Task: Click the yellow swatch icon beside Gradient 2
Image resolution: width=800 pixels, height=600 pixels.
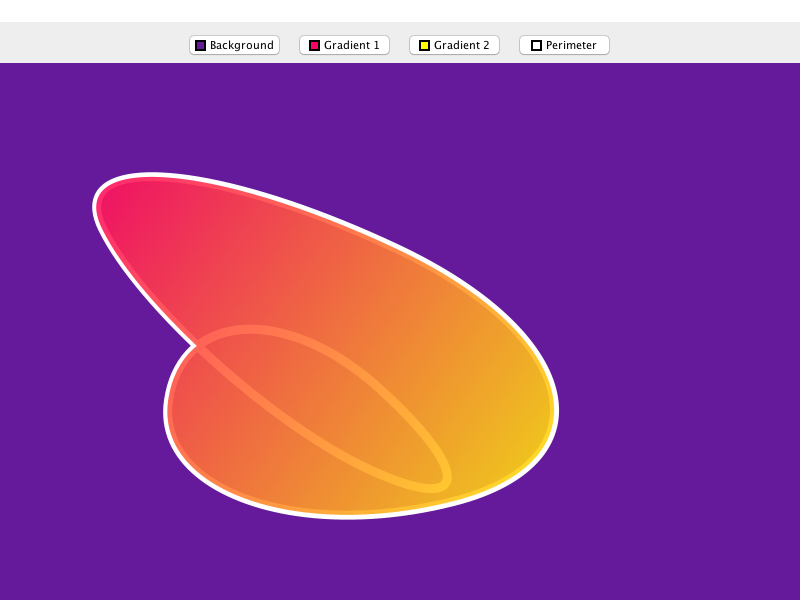Action: click(424, 45)
